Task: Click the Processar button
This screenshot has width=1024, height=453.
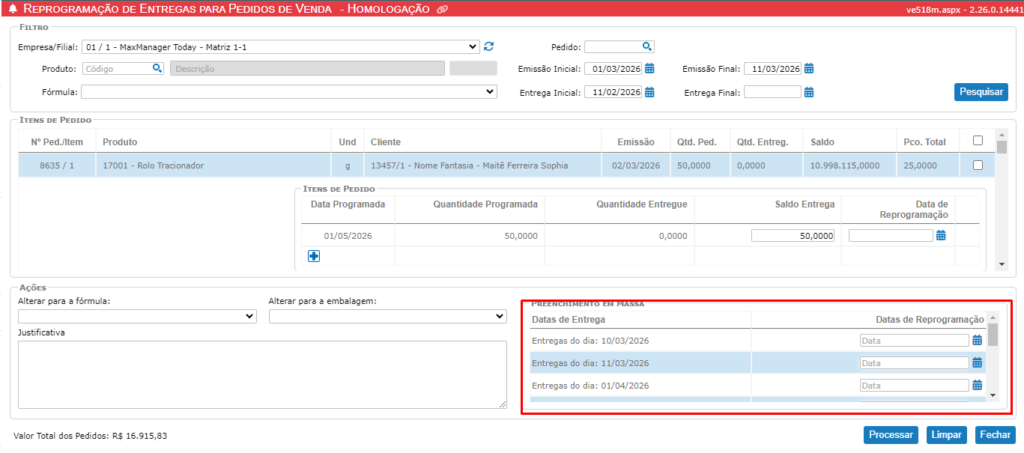Action: coord(890,435)
